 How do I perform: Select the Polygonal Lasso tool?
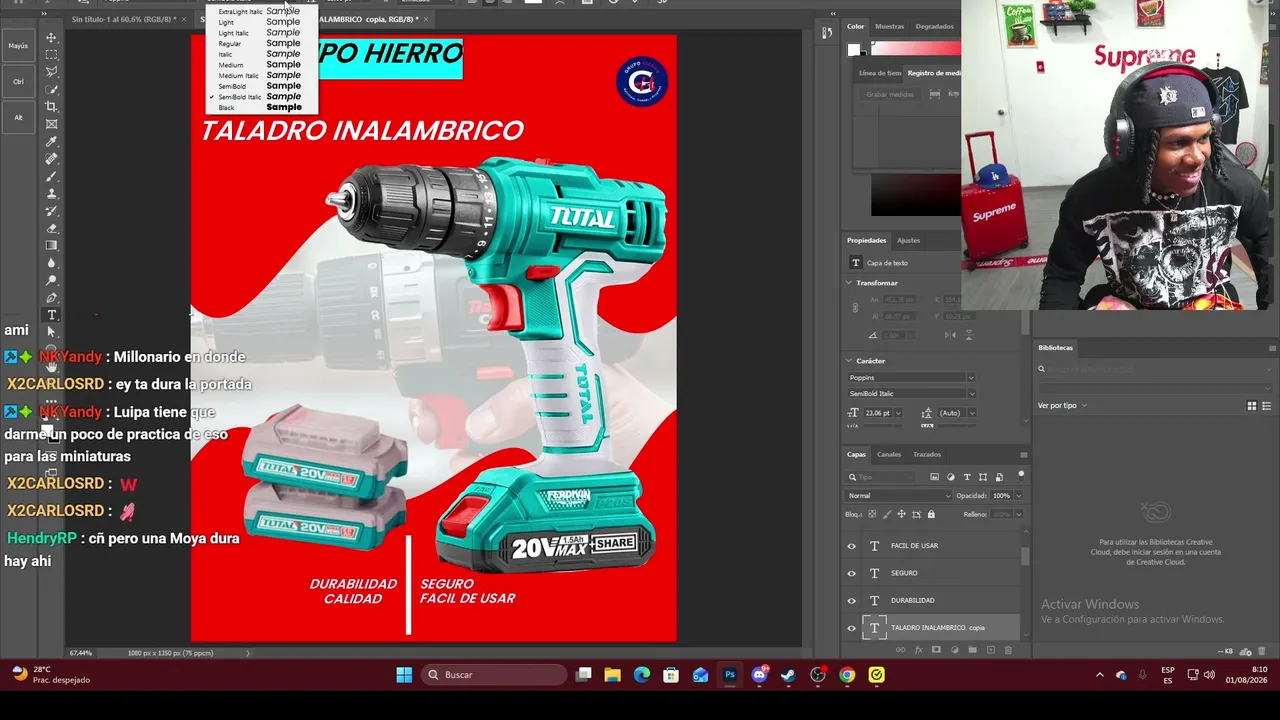tap(51, 72)
